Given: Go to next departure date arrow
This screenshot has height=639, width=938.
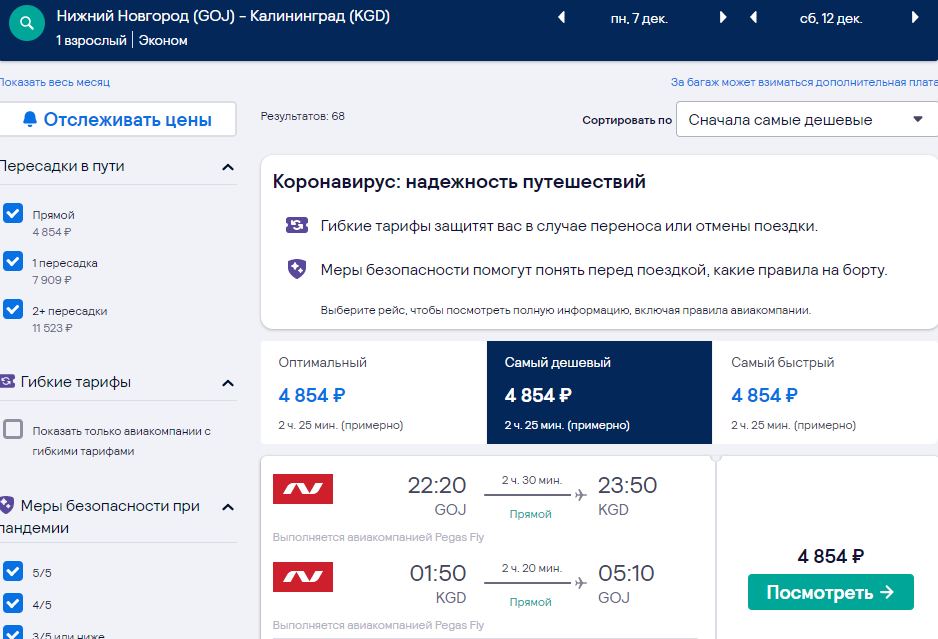Looking at the screenshot, I should coord(723,17).
